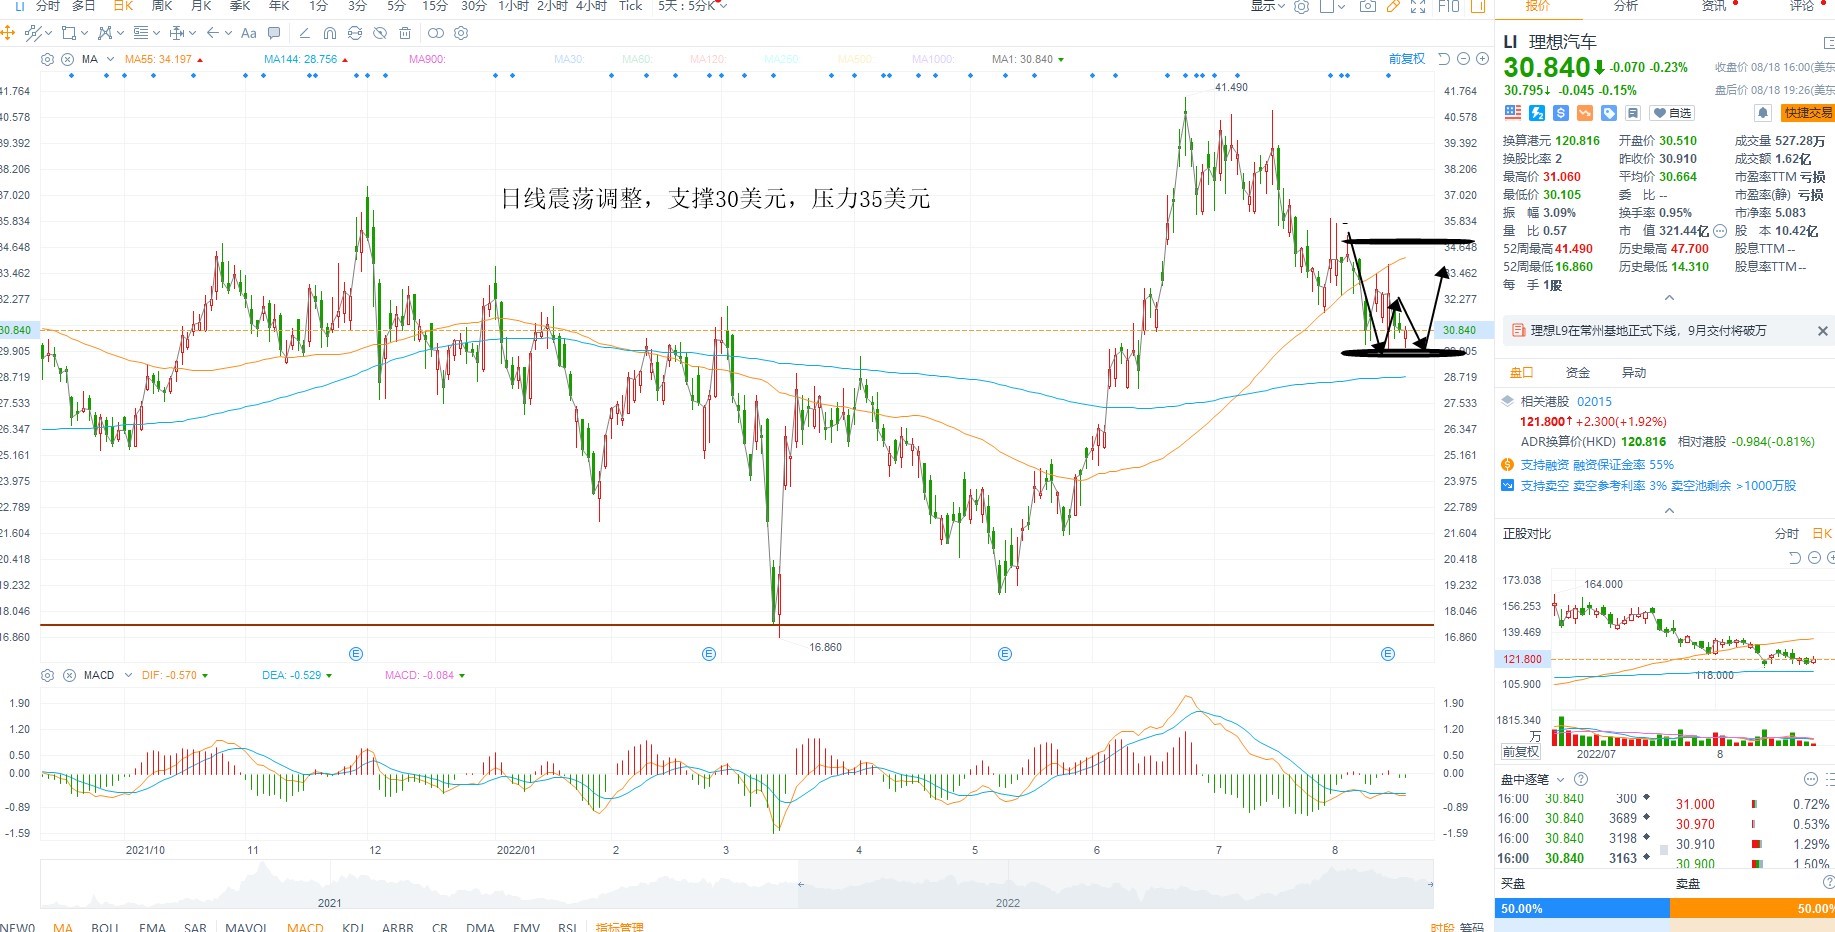Select the Aa text annotation tool
Image resolution: width=1835 pixels, height=932 pixels.
(249, 33)
